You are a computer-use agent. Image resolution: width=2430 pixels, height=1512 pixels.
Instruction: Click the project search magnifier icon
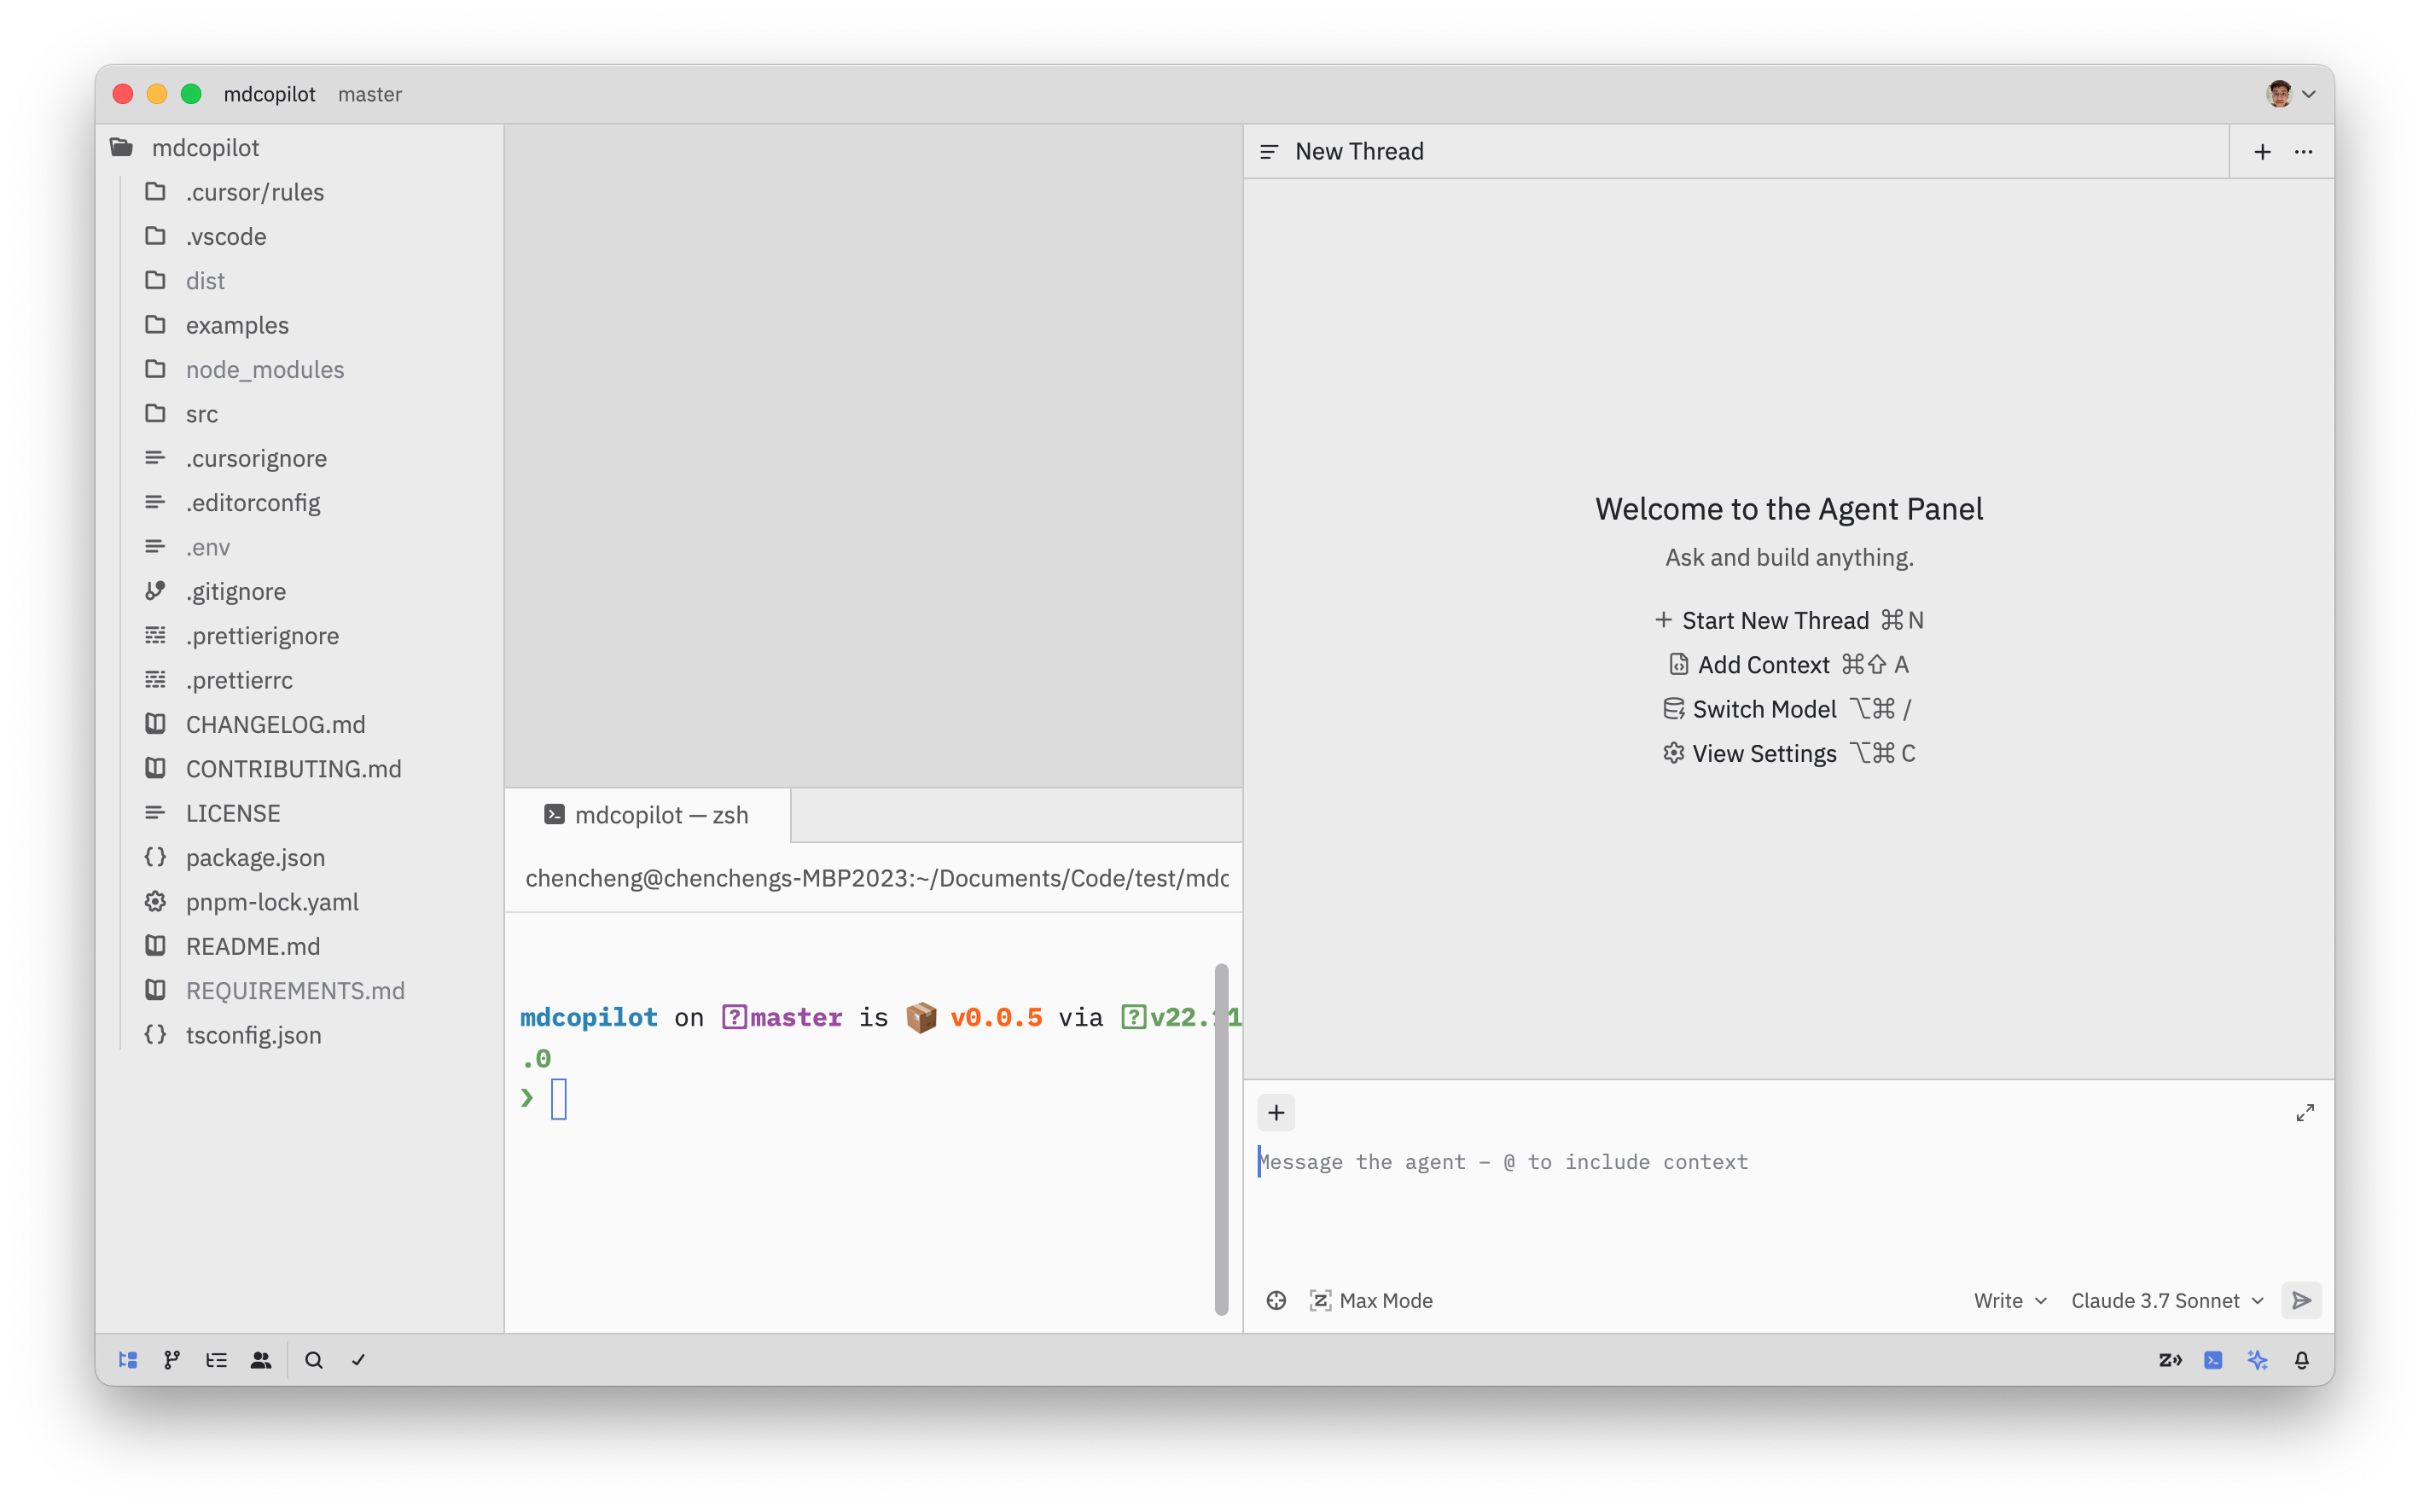point(314,1360)
